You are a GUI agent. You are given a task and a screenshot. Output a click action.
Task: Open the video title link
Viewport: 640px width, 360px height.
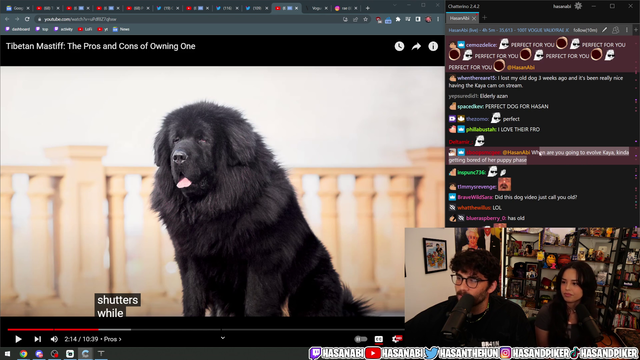coord(100,46)
